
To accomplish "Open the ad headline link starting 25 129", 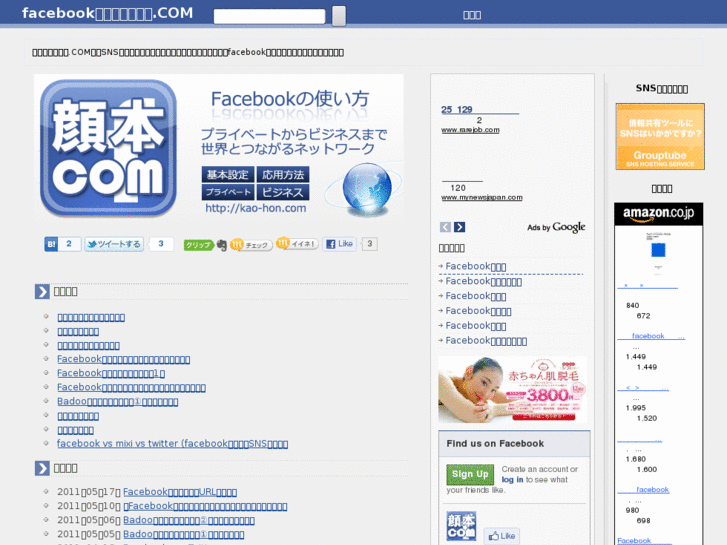I will coord(480,110).
